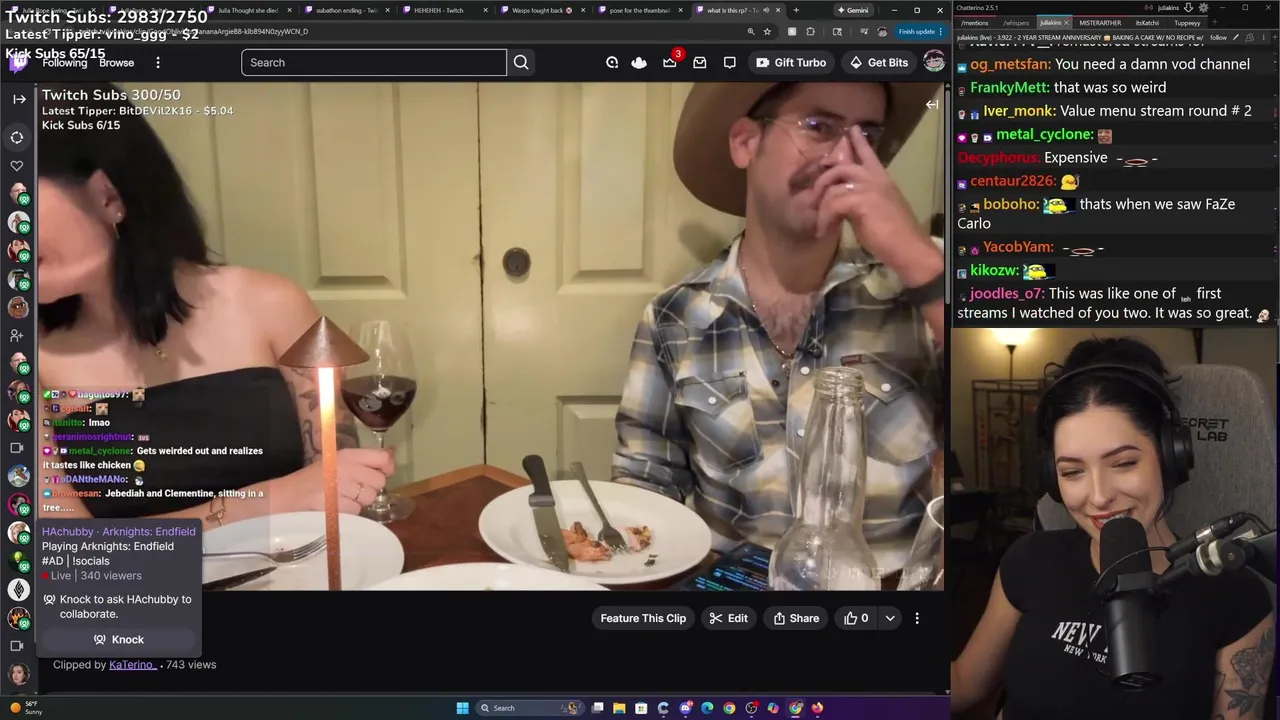Open Chatterino viewer list people icon
The image size is (1280, 720).
(x=1249, y=37)
